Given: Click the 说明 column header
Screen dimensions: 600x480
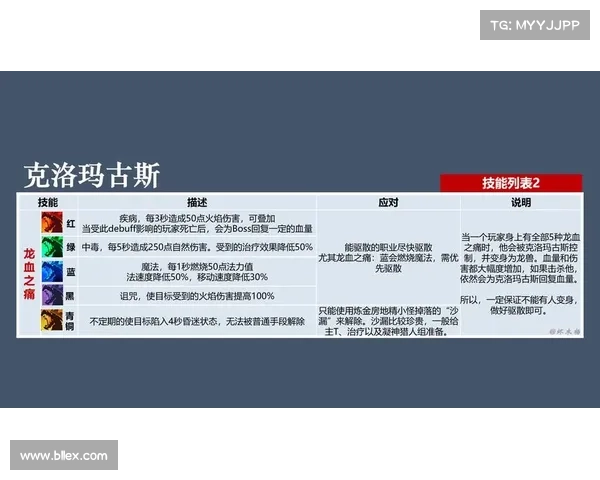Looking at the screenshot, I should (x=521, y=201).
